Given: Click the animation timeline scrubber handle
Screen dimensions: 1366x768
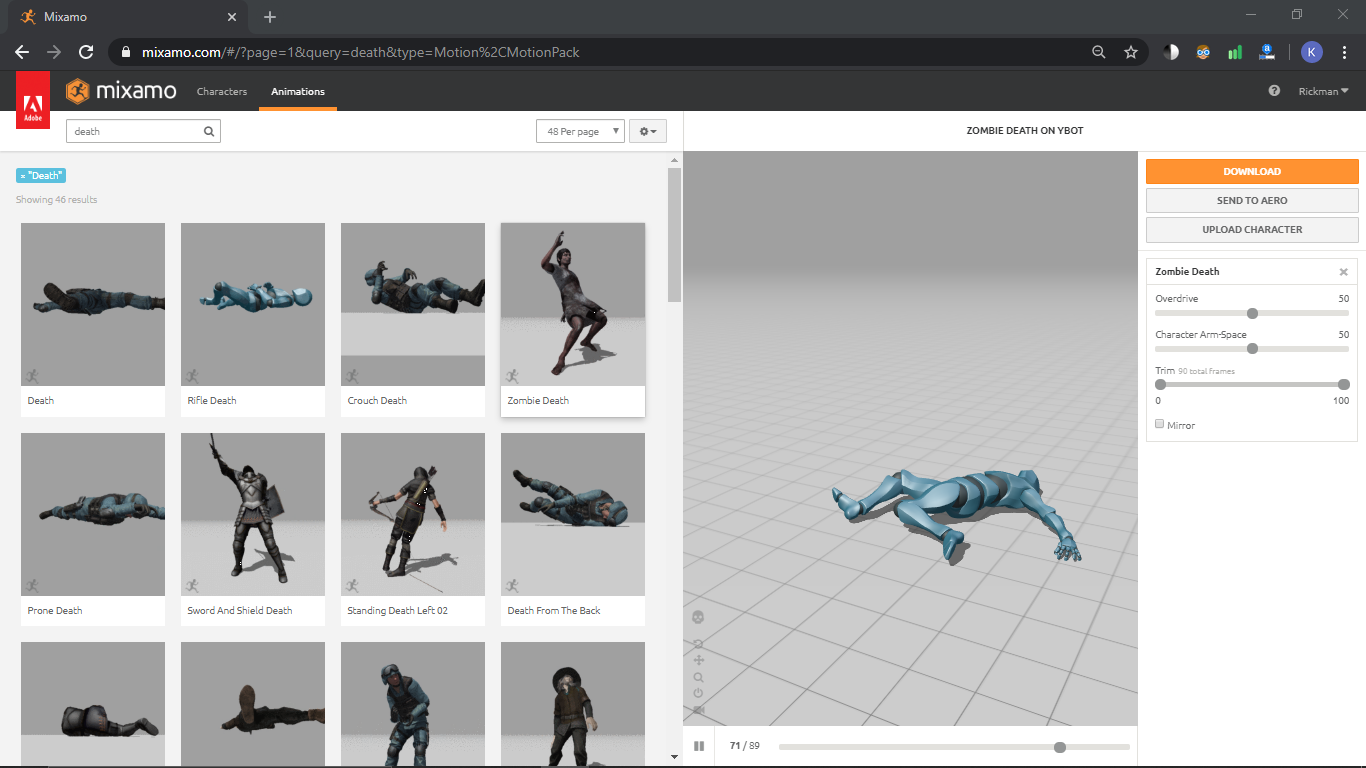Looking at the screenshot, I should pos(1060,747).
